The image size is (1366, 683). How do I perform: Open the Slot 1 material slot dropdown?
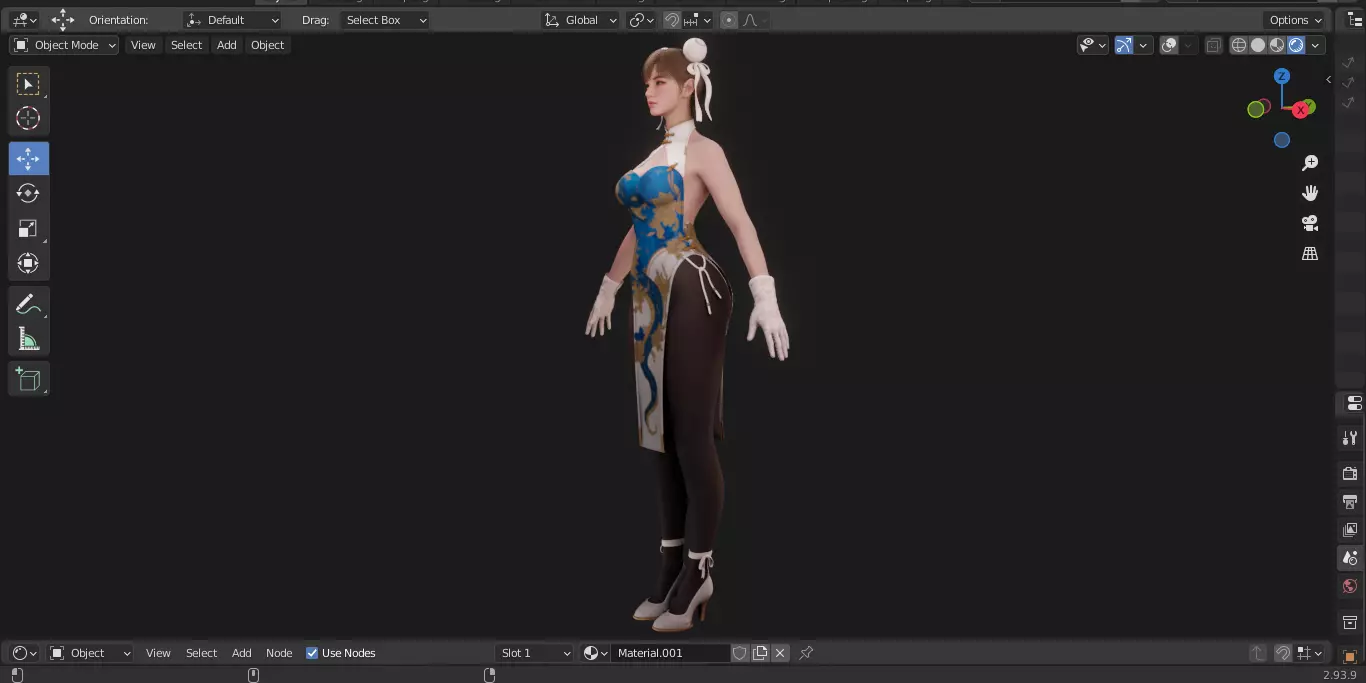[x=535, y=653]
